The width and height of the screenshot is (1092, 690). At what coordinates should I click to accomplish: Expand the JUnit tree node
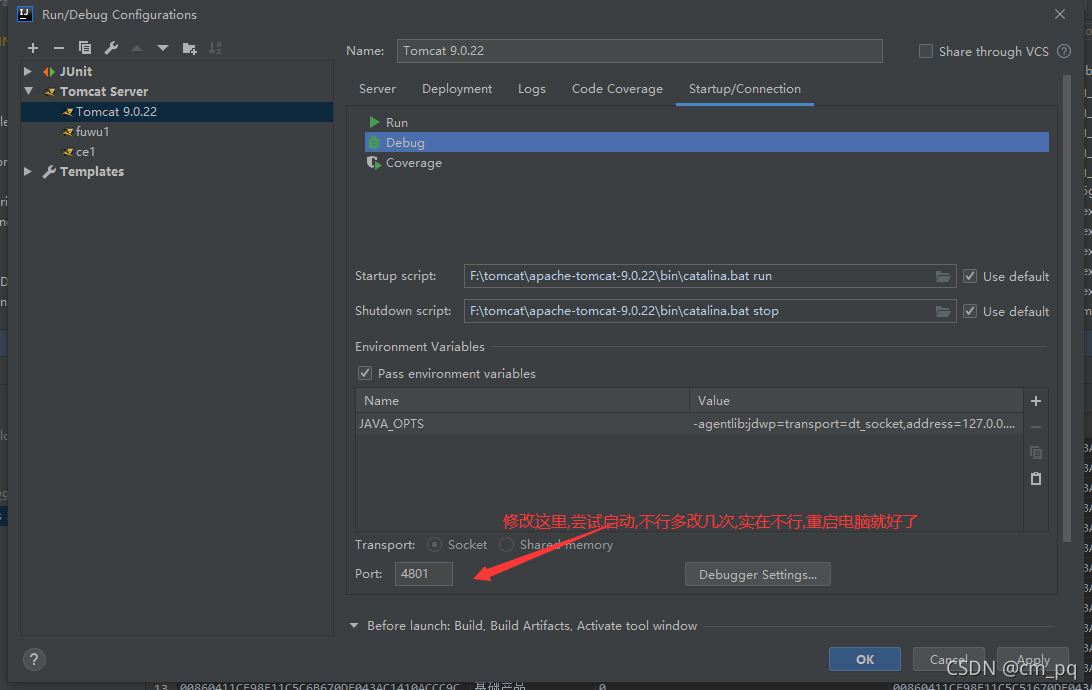click(28, 71)
